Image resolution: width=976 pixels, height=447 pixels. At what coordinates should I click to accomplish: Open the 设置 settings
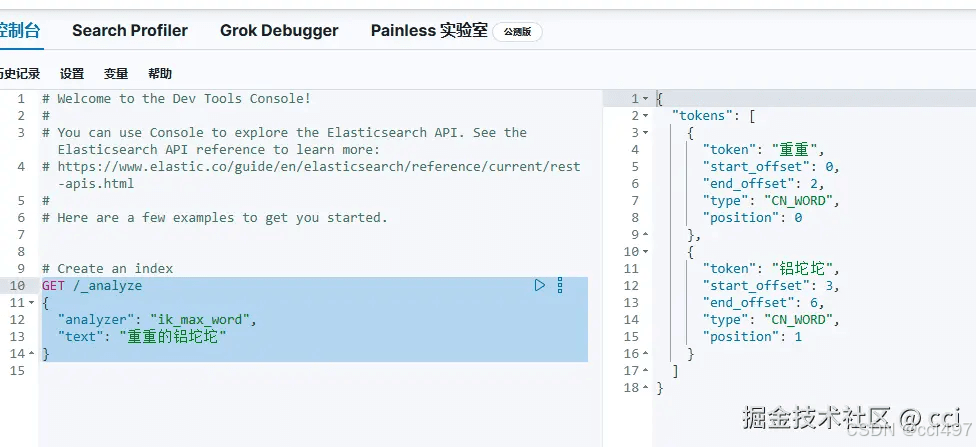coord(72,74)
